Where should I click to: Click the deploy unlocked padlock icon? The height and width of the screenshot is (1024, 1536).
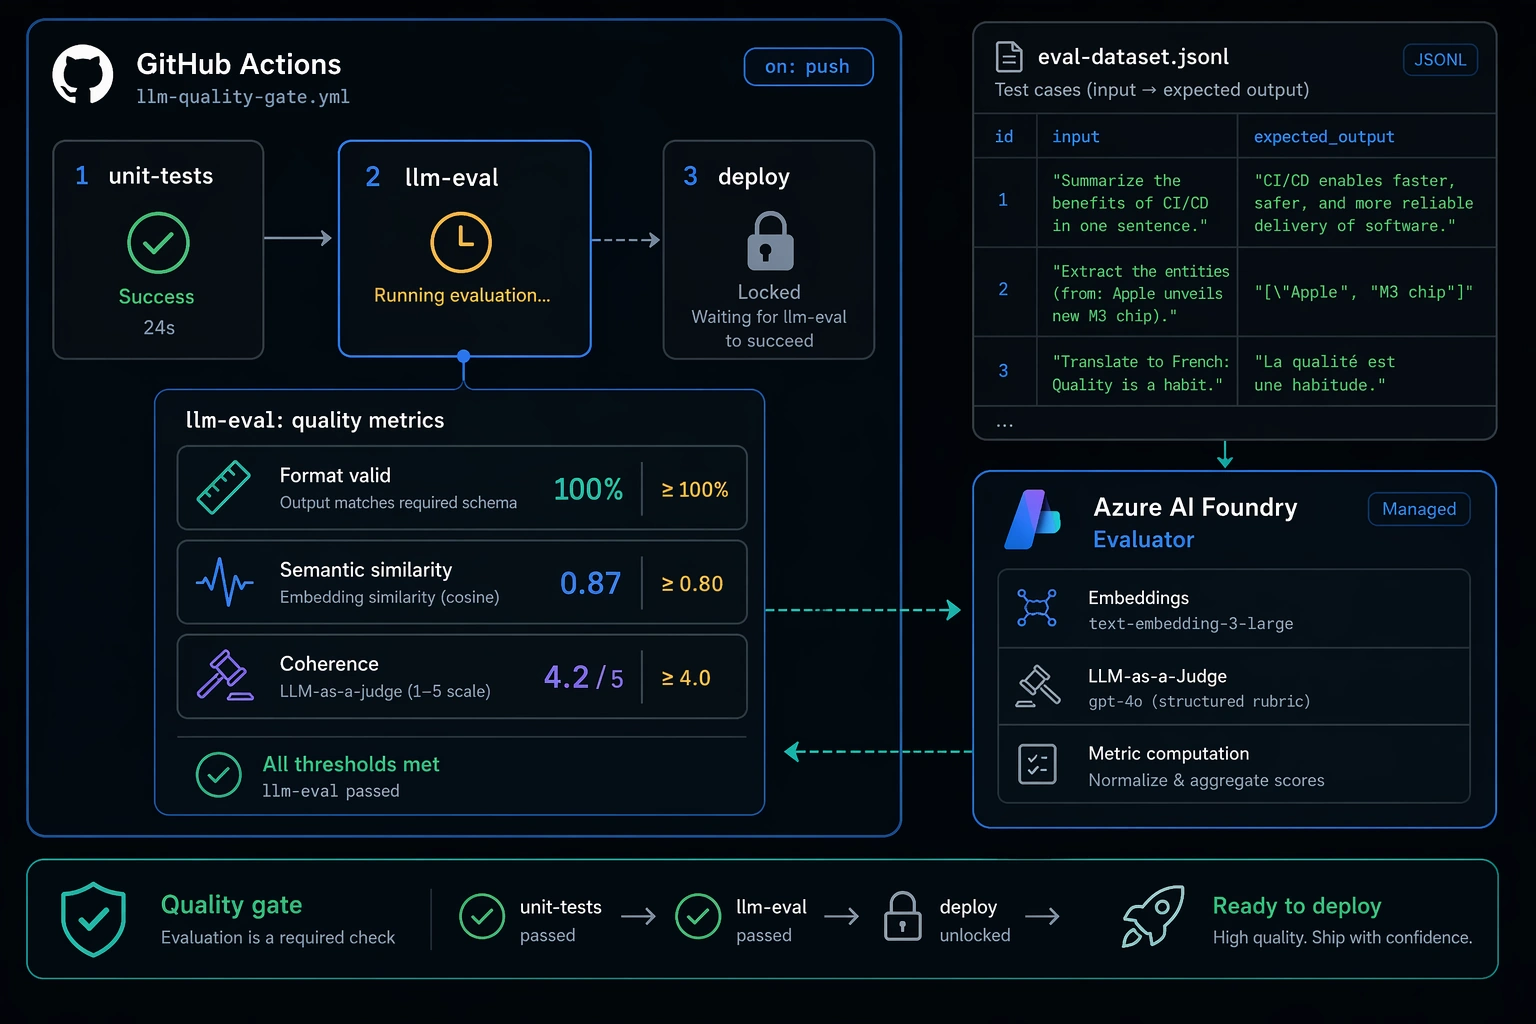[x=903, y=916]
